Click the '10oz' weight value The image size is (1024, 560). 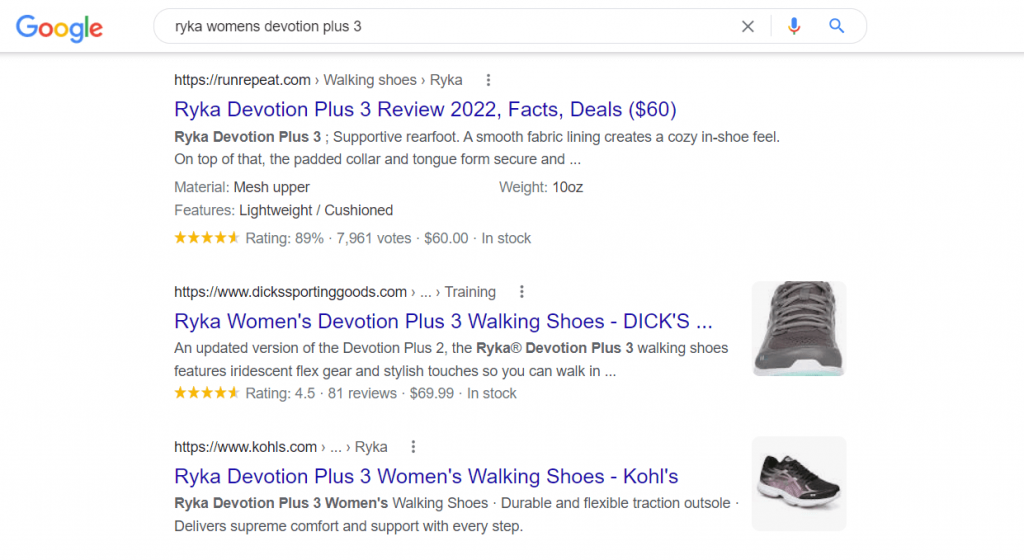pyautogui.click(x=568, y=187)
